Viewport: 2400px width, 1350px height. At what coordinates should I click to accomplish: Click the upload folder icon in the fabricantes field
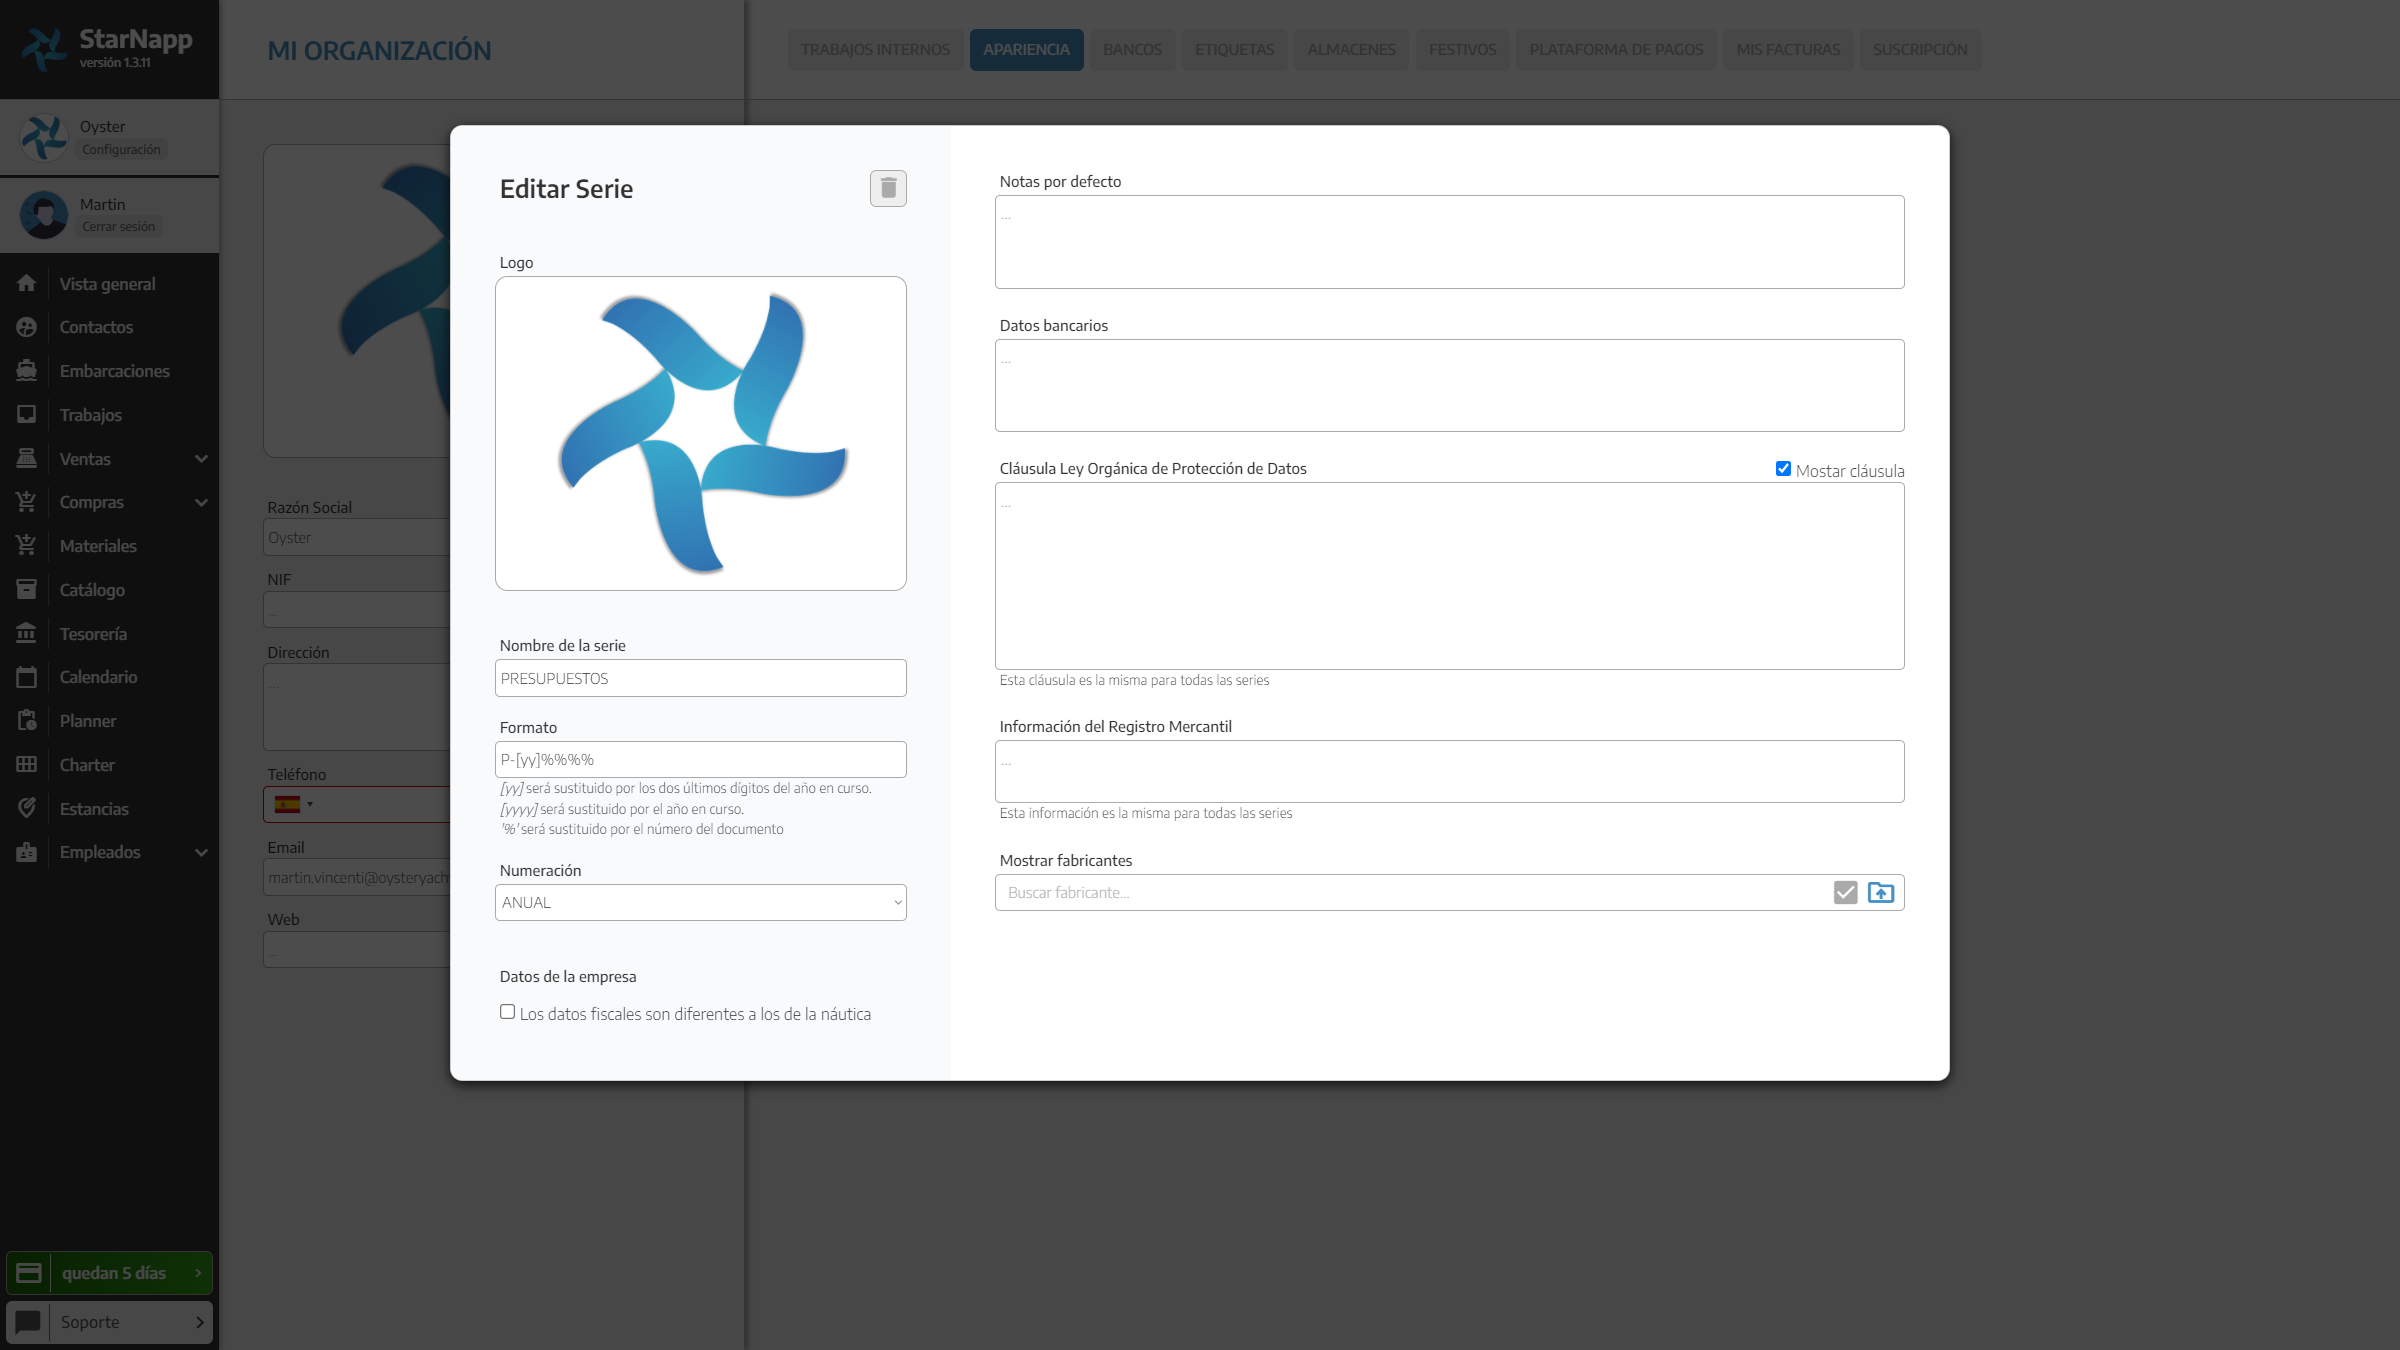click(x=1880, y=892)
